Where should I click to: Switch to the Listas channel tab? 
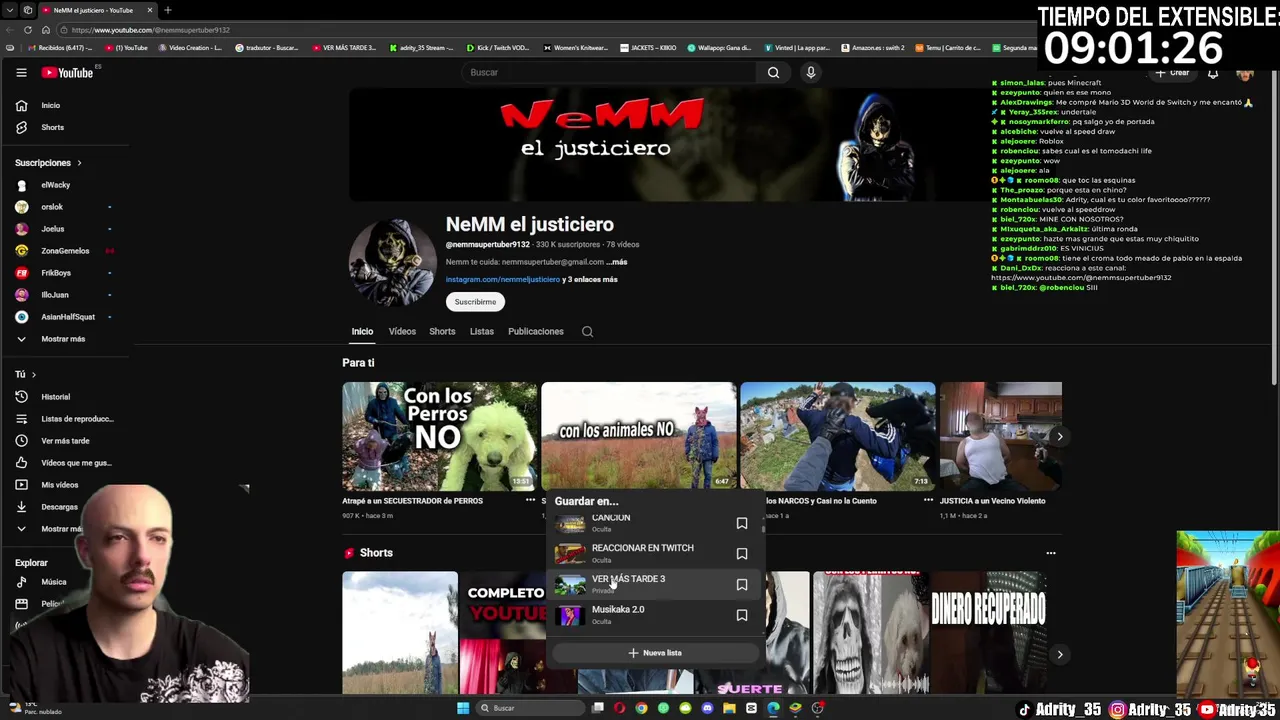pyautogui.click(x=482, y=331)
